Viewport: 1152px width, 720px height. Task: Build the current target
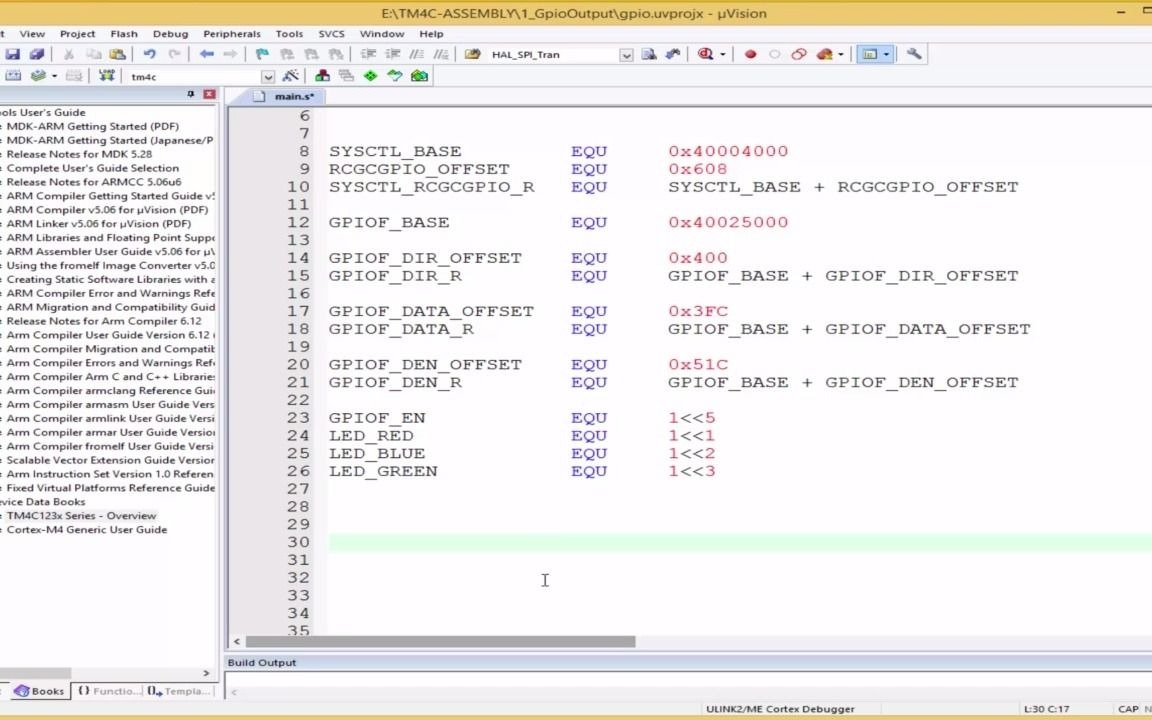click(x=36, y=75)
